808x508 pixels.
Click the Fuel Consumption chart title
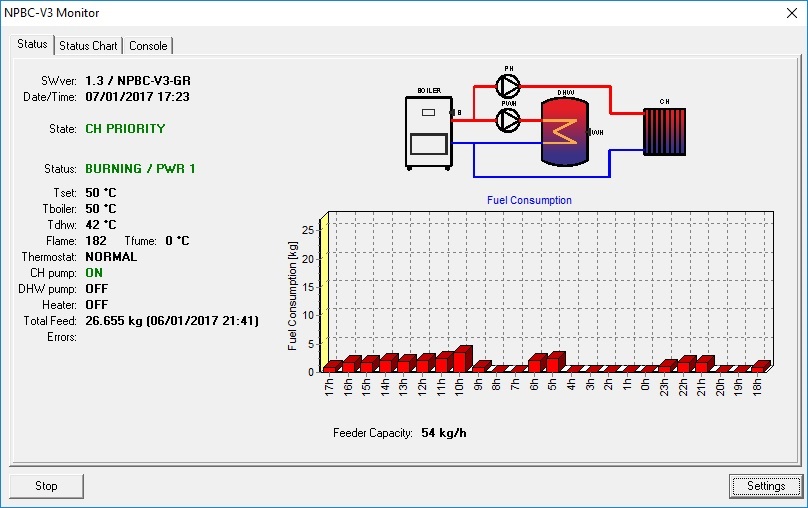[x=529, y=200]
